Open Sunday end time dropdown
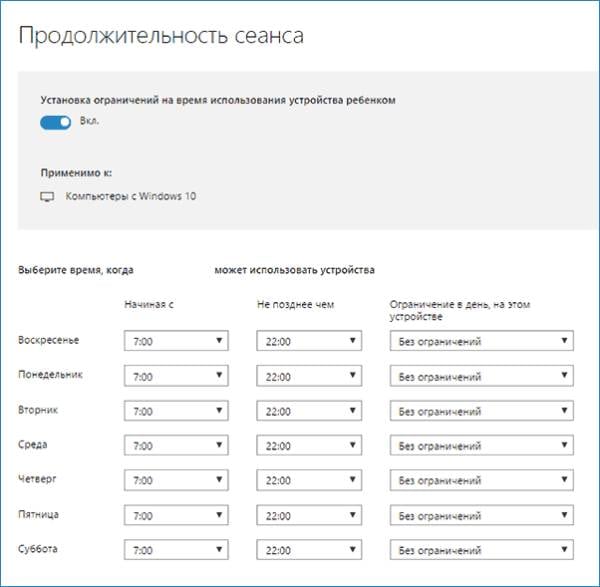 [x=309, y=342]
